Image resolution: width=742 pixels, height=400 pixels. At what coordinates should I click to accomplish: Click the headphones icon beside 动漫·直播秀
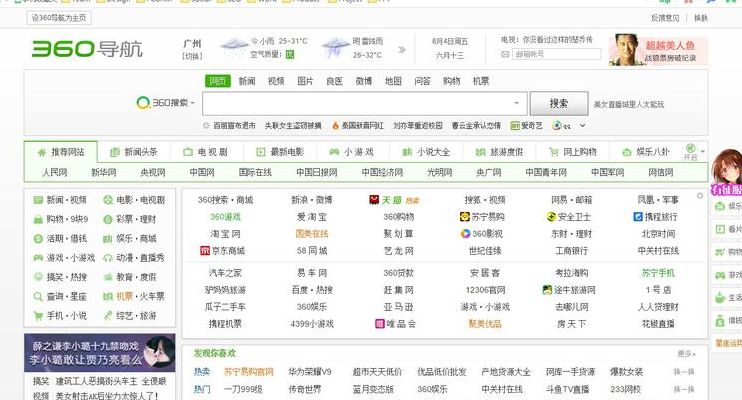(x=108, y=258)
